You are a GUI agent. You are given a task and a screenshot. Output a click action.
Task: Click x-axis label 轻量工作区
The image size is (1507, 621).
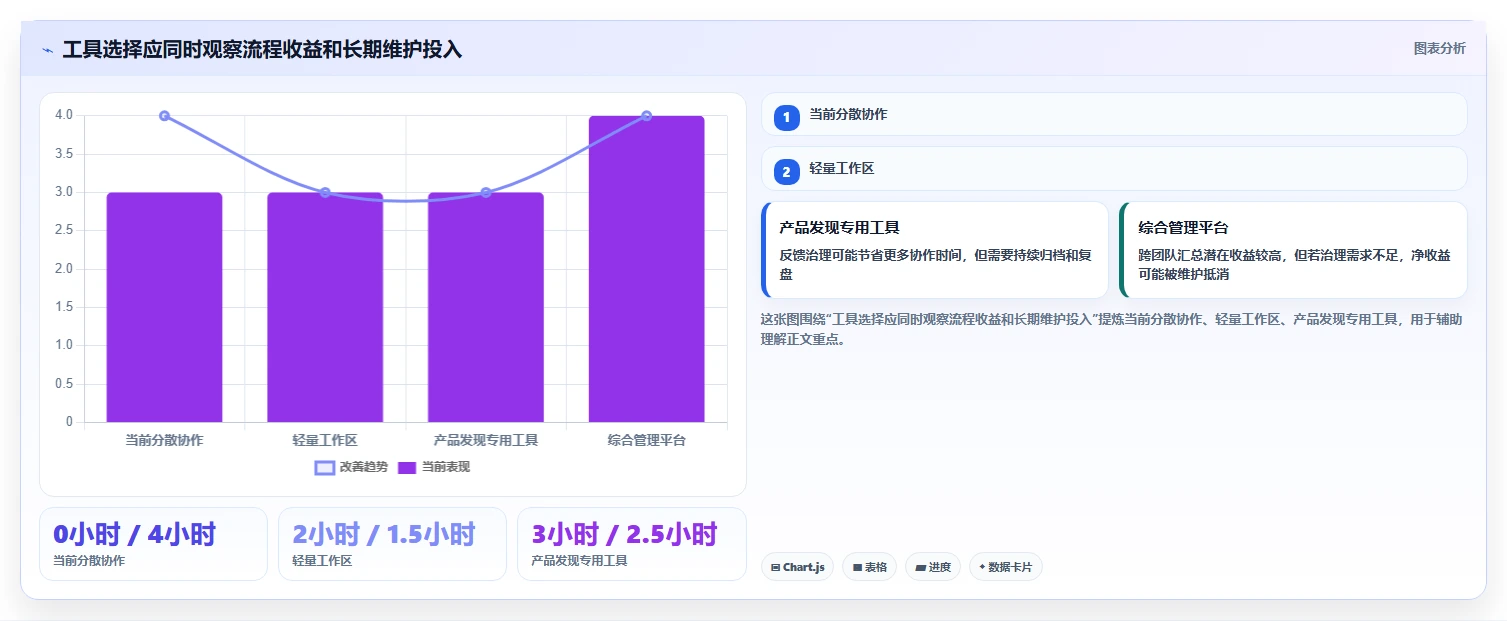click(x=325, y=440)
